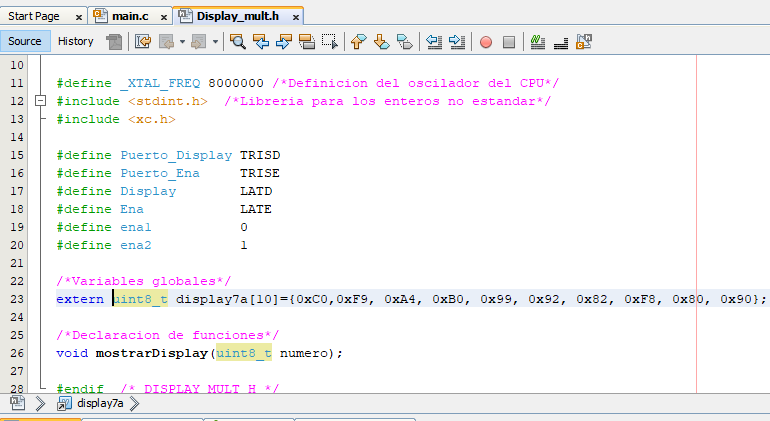Click #endif directive on line 28
The width and height of the screenshot is (770, 421).
[x=80, y=389]
